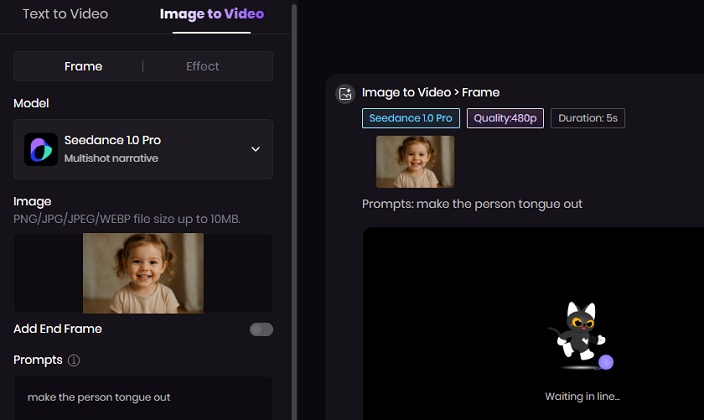Click the left panel vertical scrollbar

295,210
